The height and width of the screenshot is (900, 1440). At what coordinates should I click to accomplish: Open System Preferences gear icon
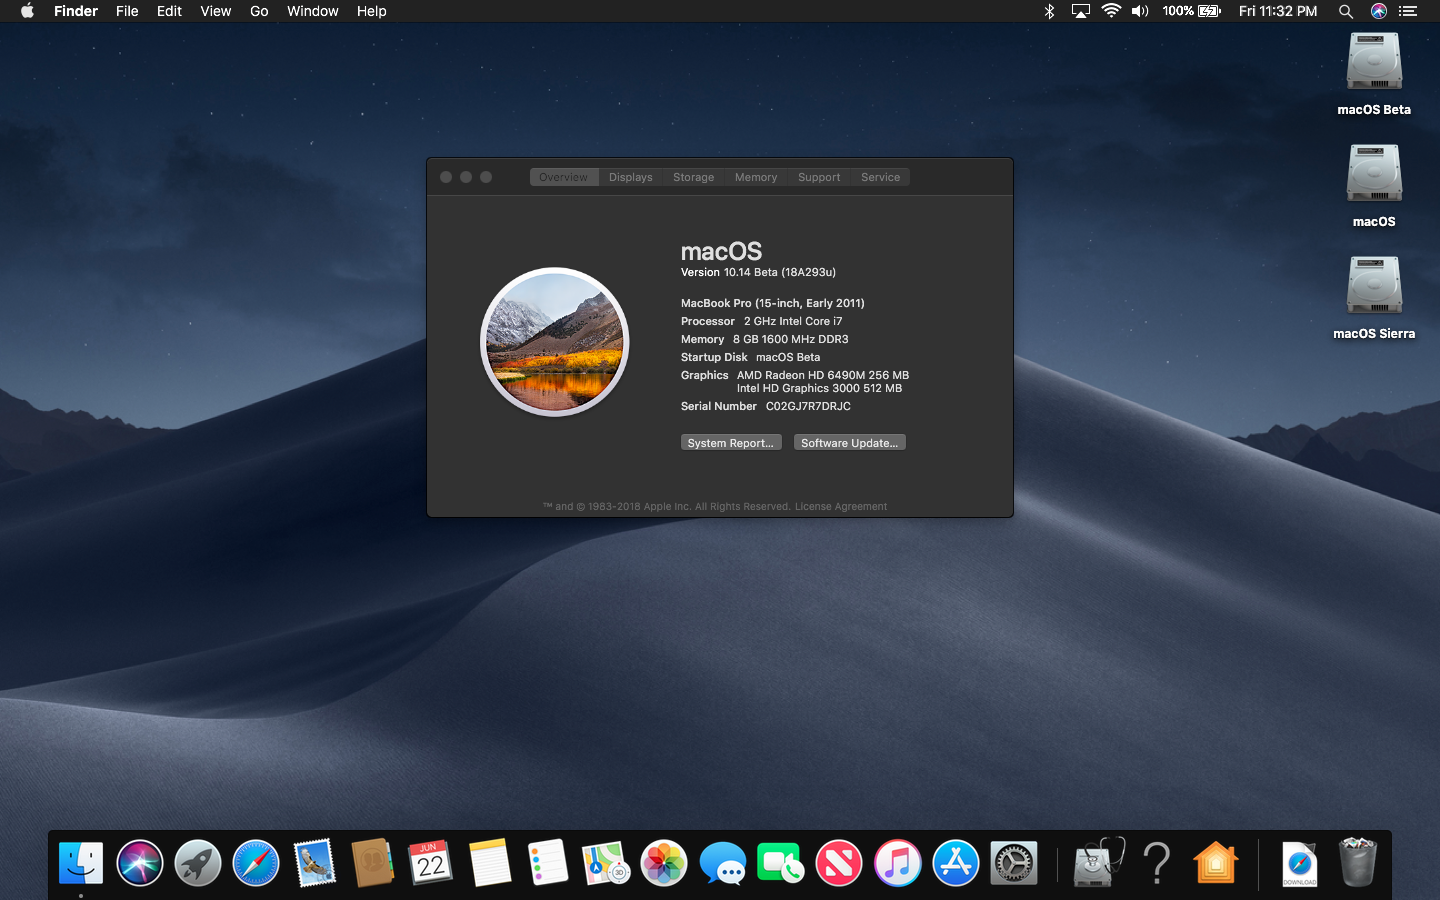tap(1014, 863)
